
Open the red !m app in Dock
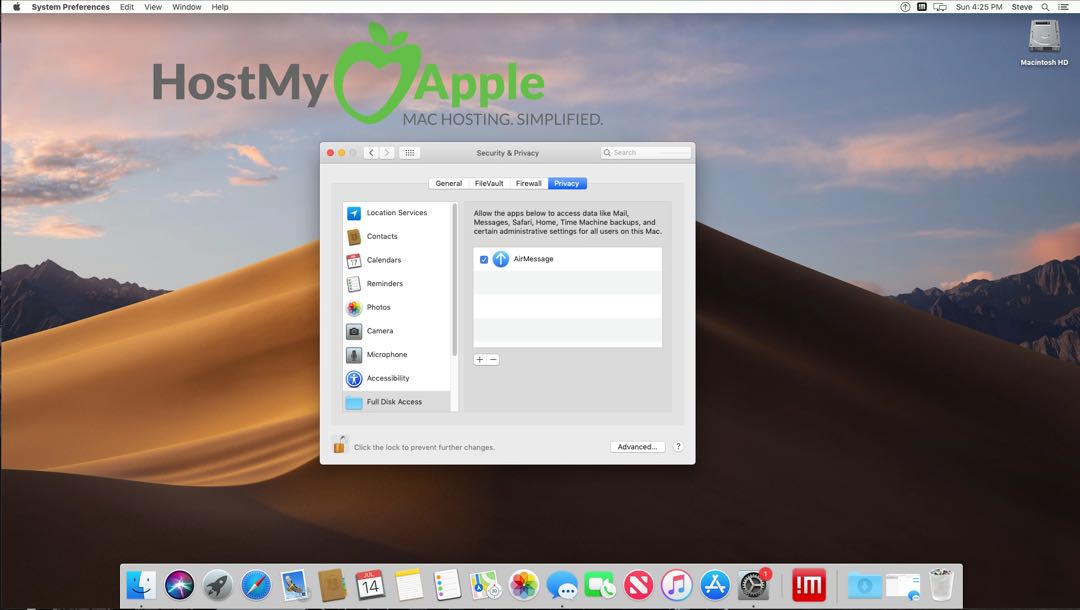coord(809,585)
